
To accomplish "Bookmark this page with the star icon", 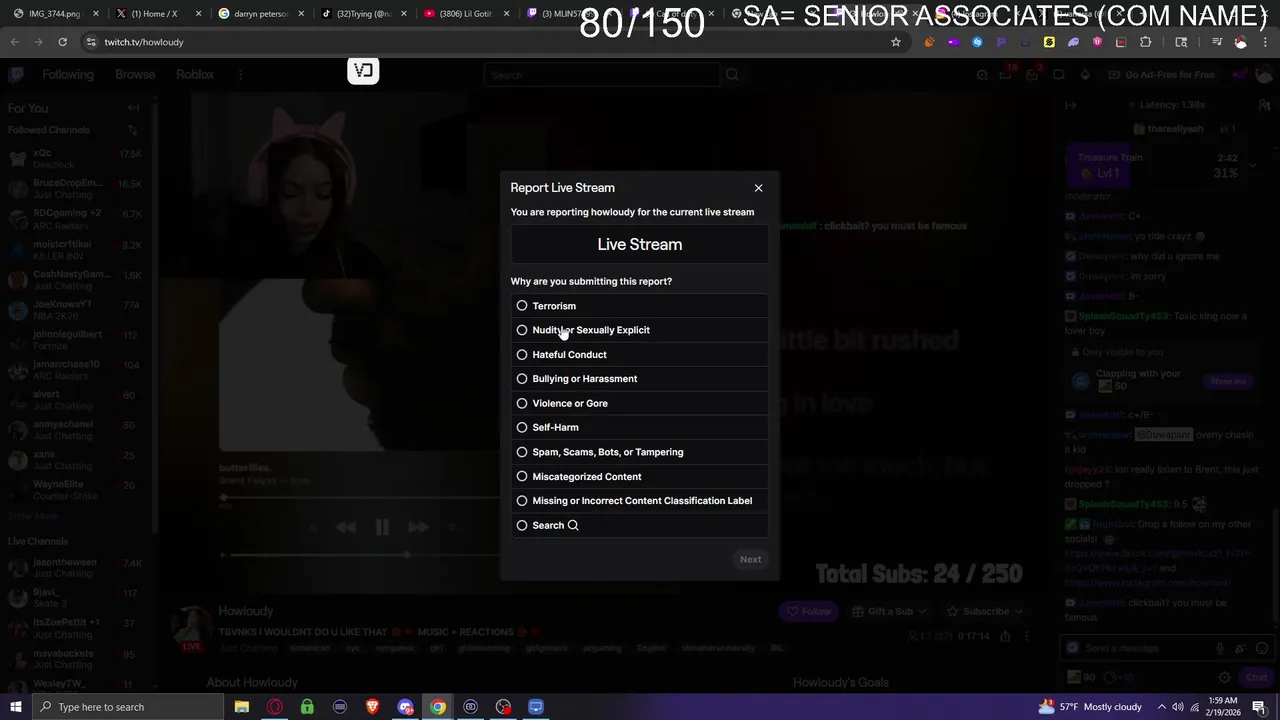I will (x=896, y=42).
